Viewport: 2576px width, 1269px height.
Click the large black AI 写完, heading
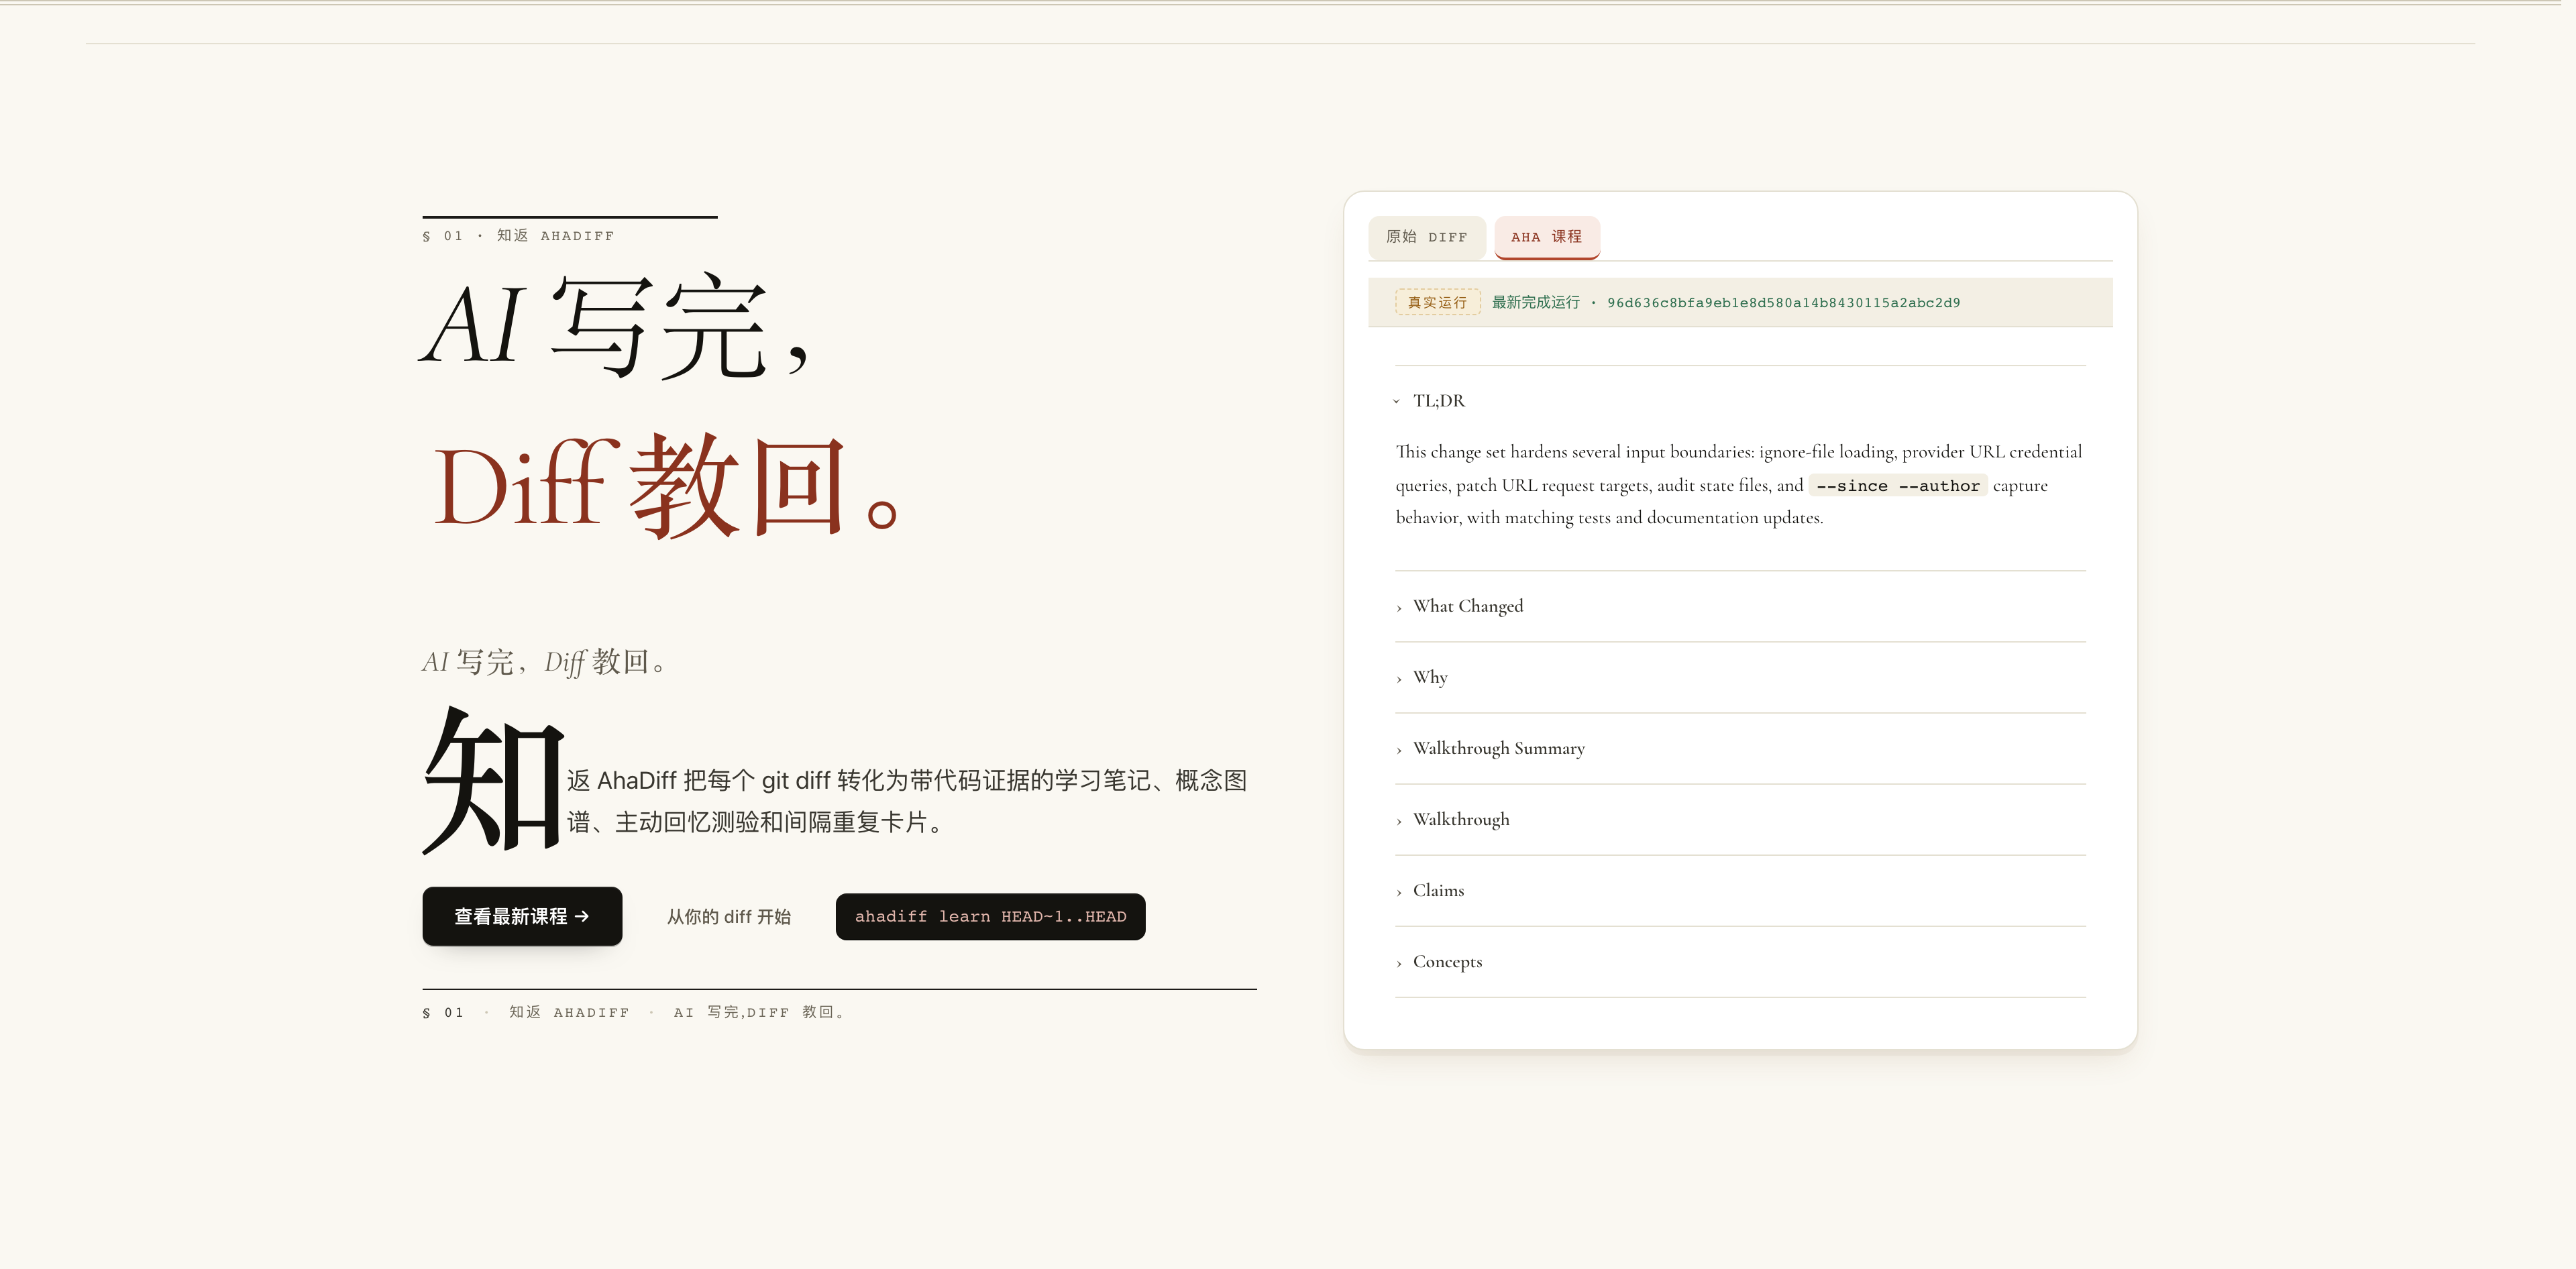tap(614, 326)
